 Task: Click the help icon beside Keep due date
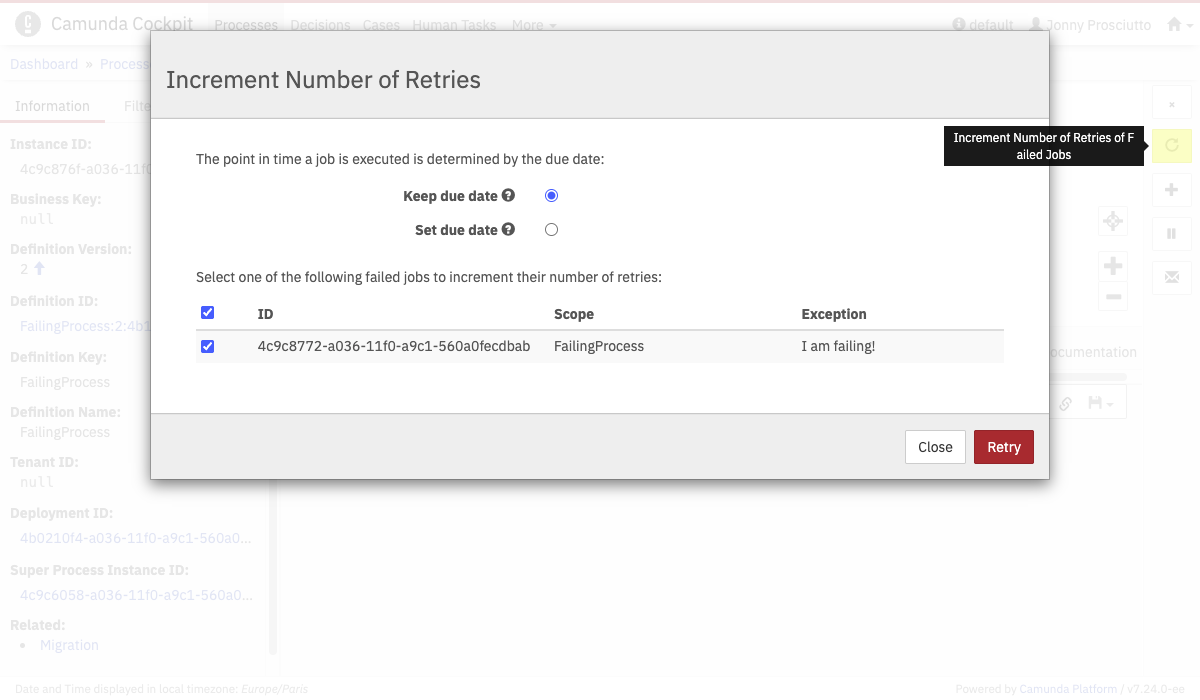508,196
